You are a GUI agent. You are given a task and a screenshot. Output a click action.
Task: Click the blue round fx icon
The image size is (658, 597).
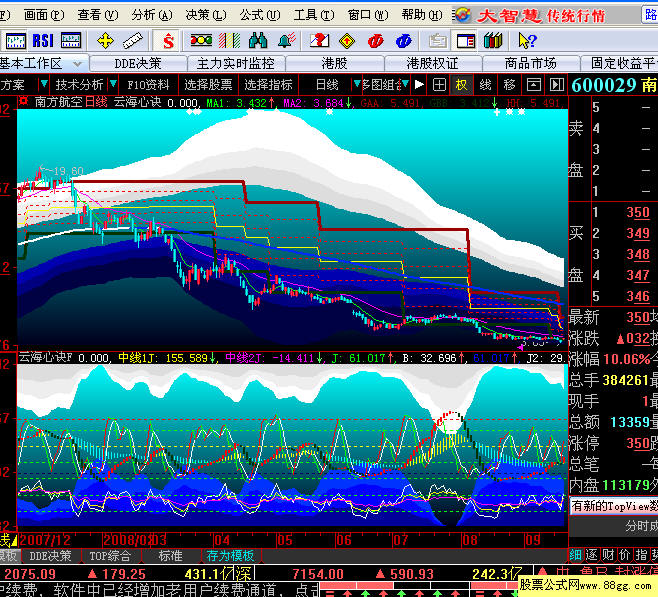(x=403, y=41)
